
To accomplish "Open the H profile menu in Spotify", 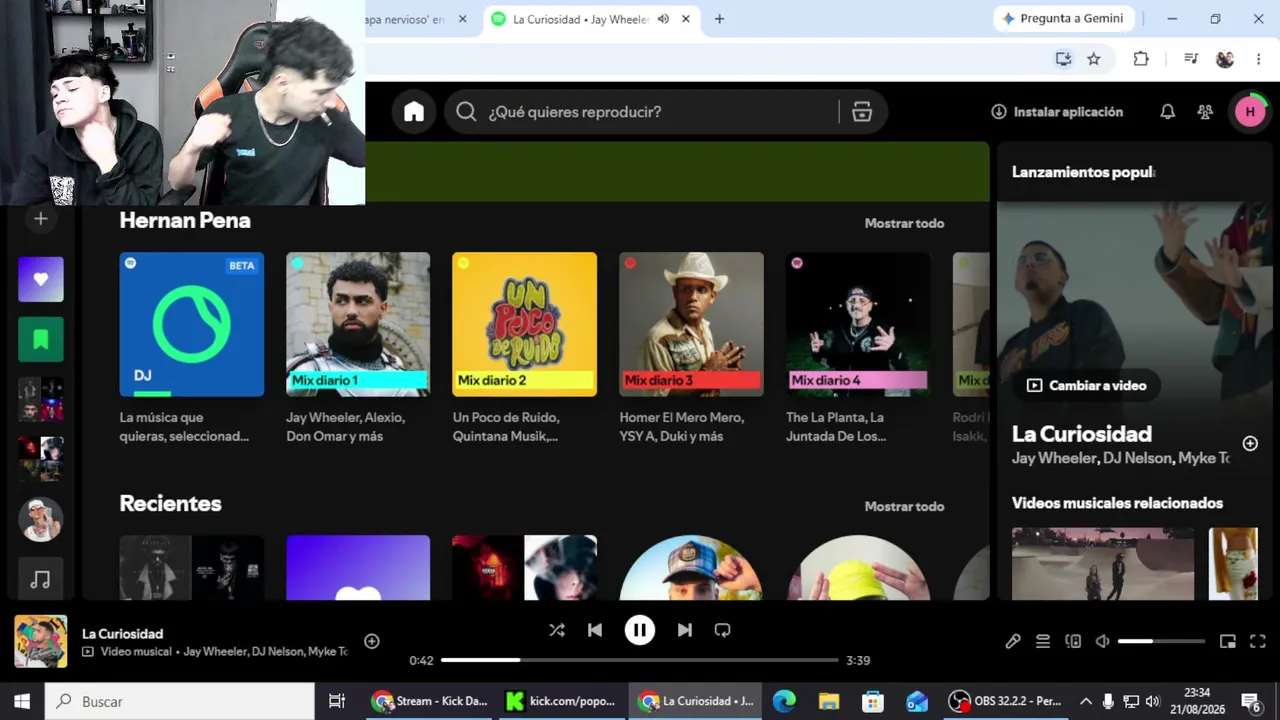I will click(x=1250, y=112).
